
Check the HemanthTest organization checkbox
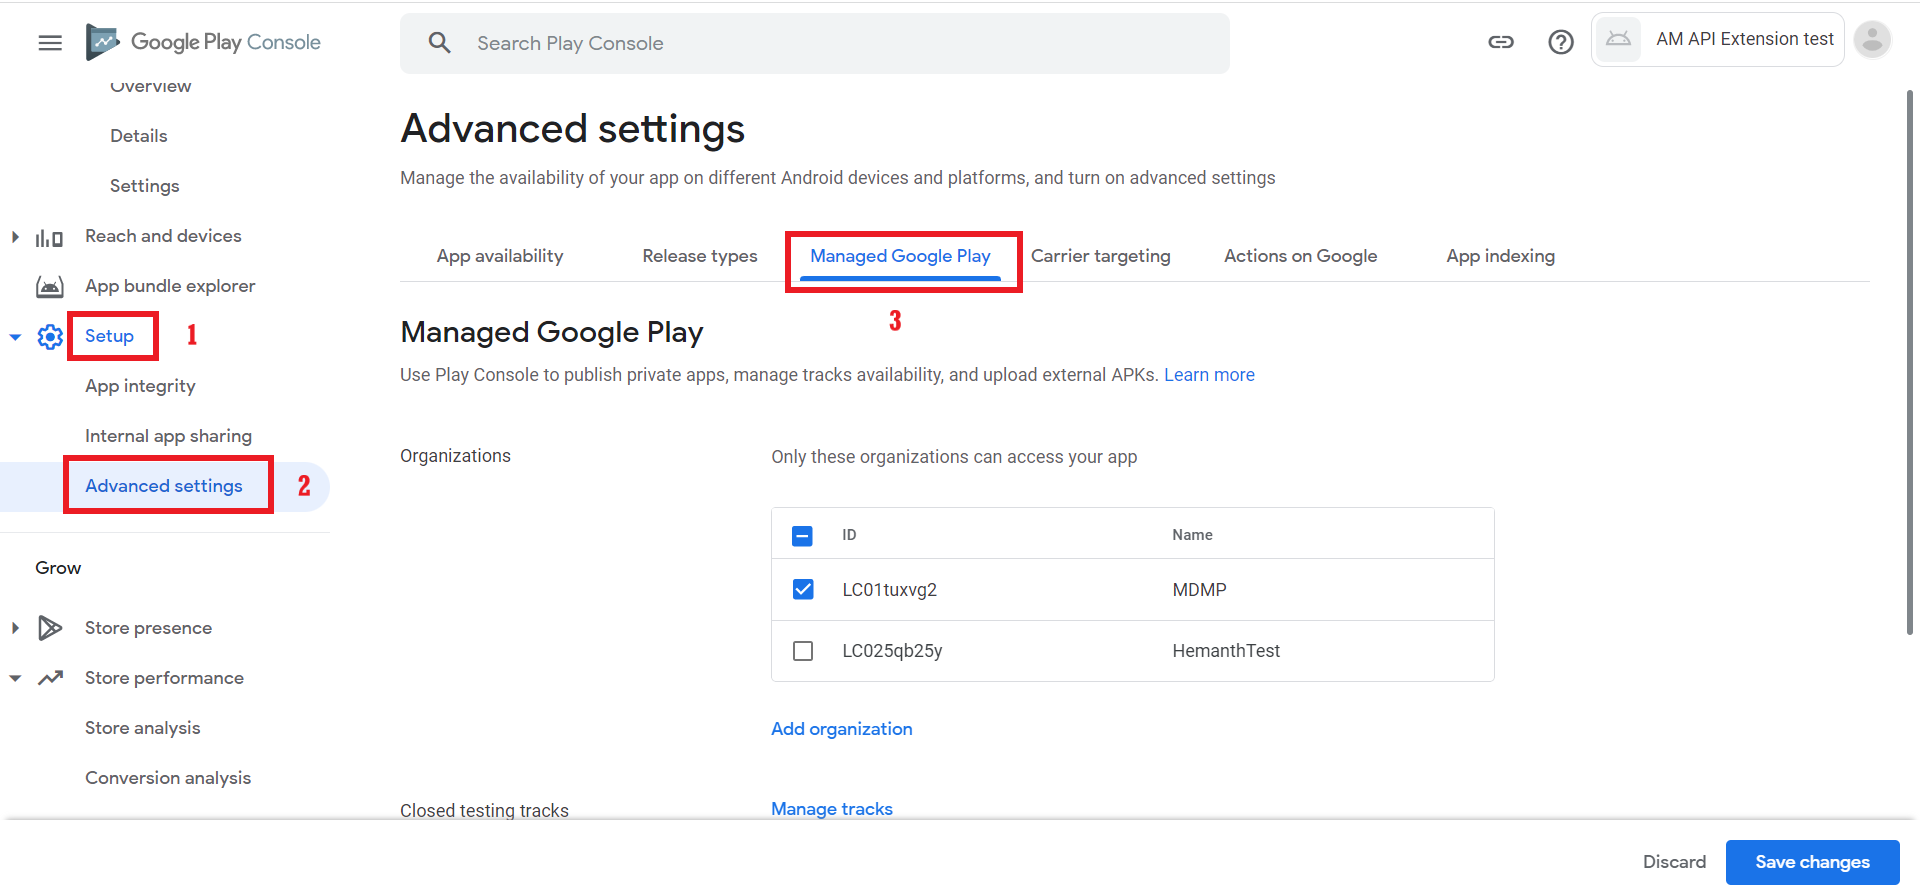(803, 651)
